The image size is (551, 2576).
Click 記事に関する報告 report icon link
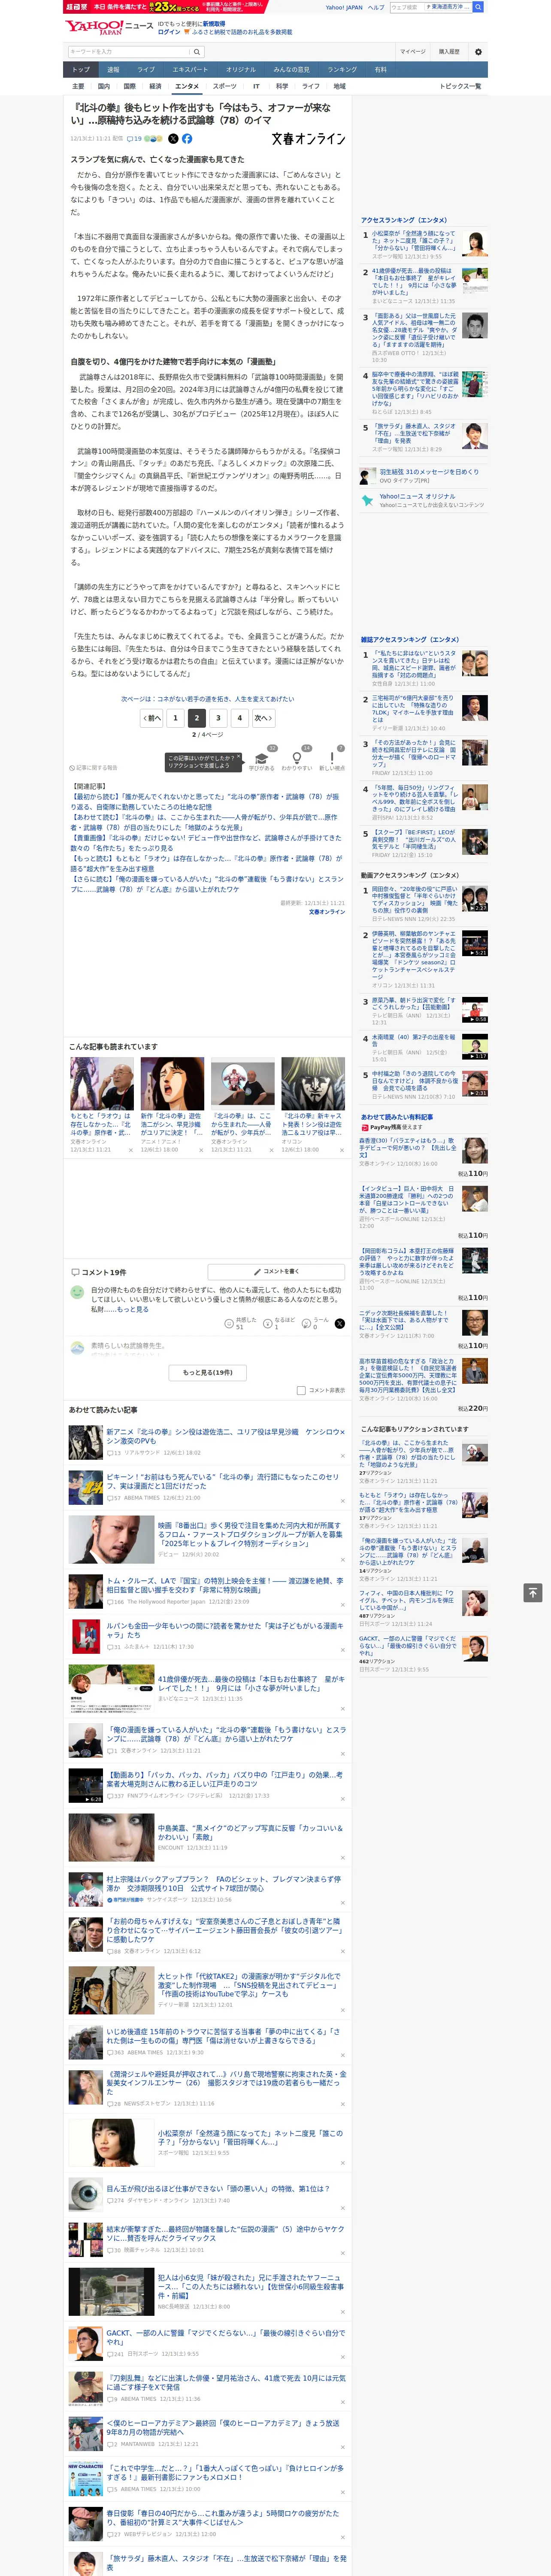click(93, 768)
